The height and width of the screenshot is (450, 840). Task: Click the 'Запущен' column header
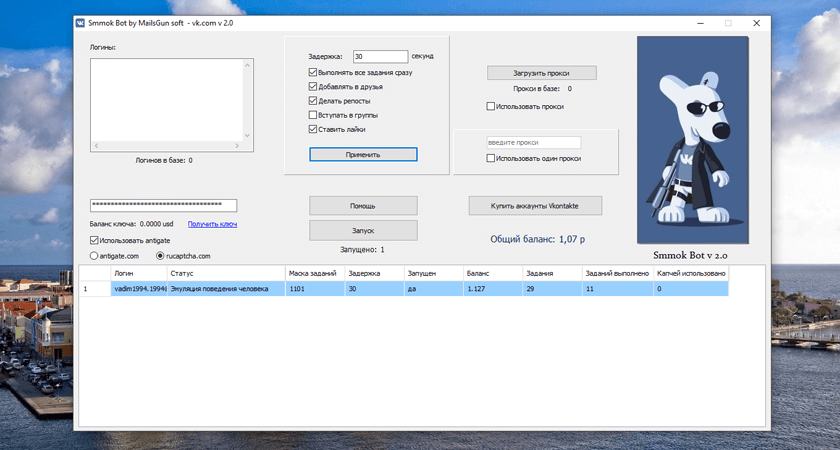coord(434,274)
